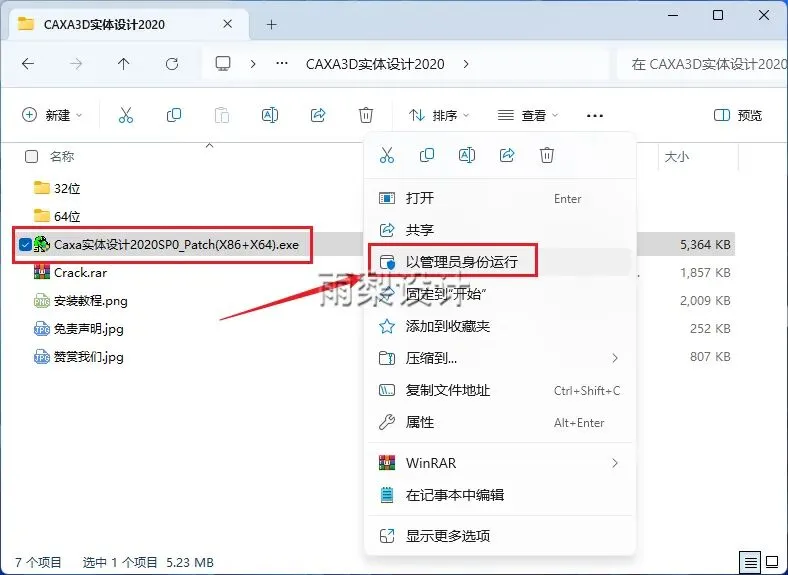Select 属性 in the context menu
Screen dimensions: 788x575
click(x=500, y=422)
